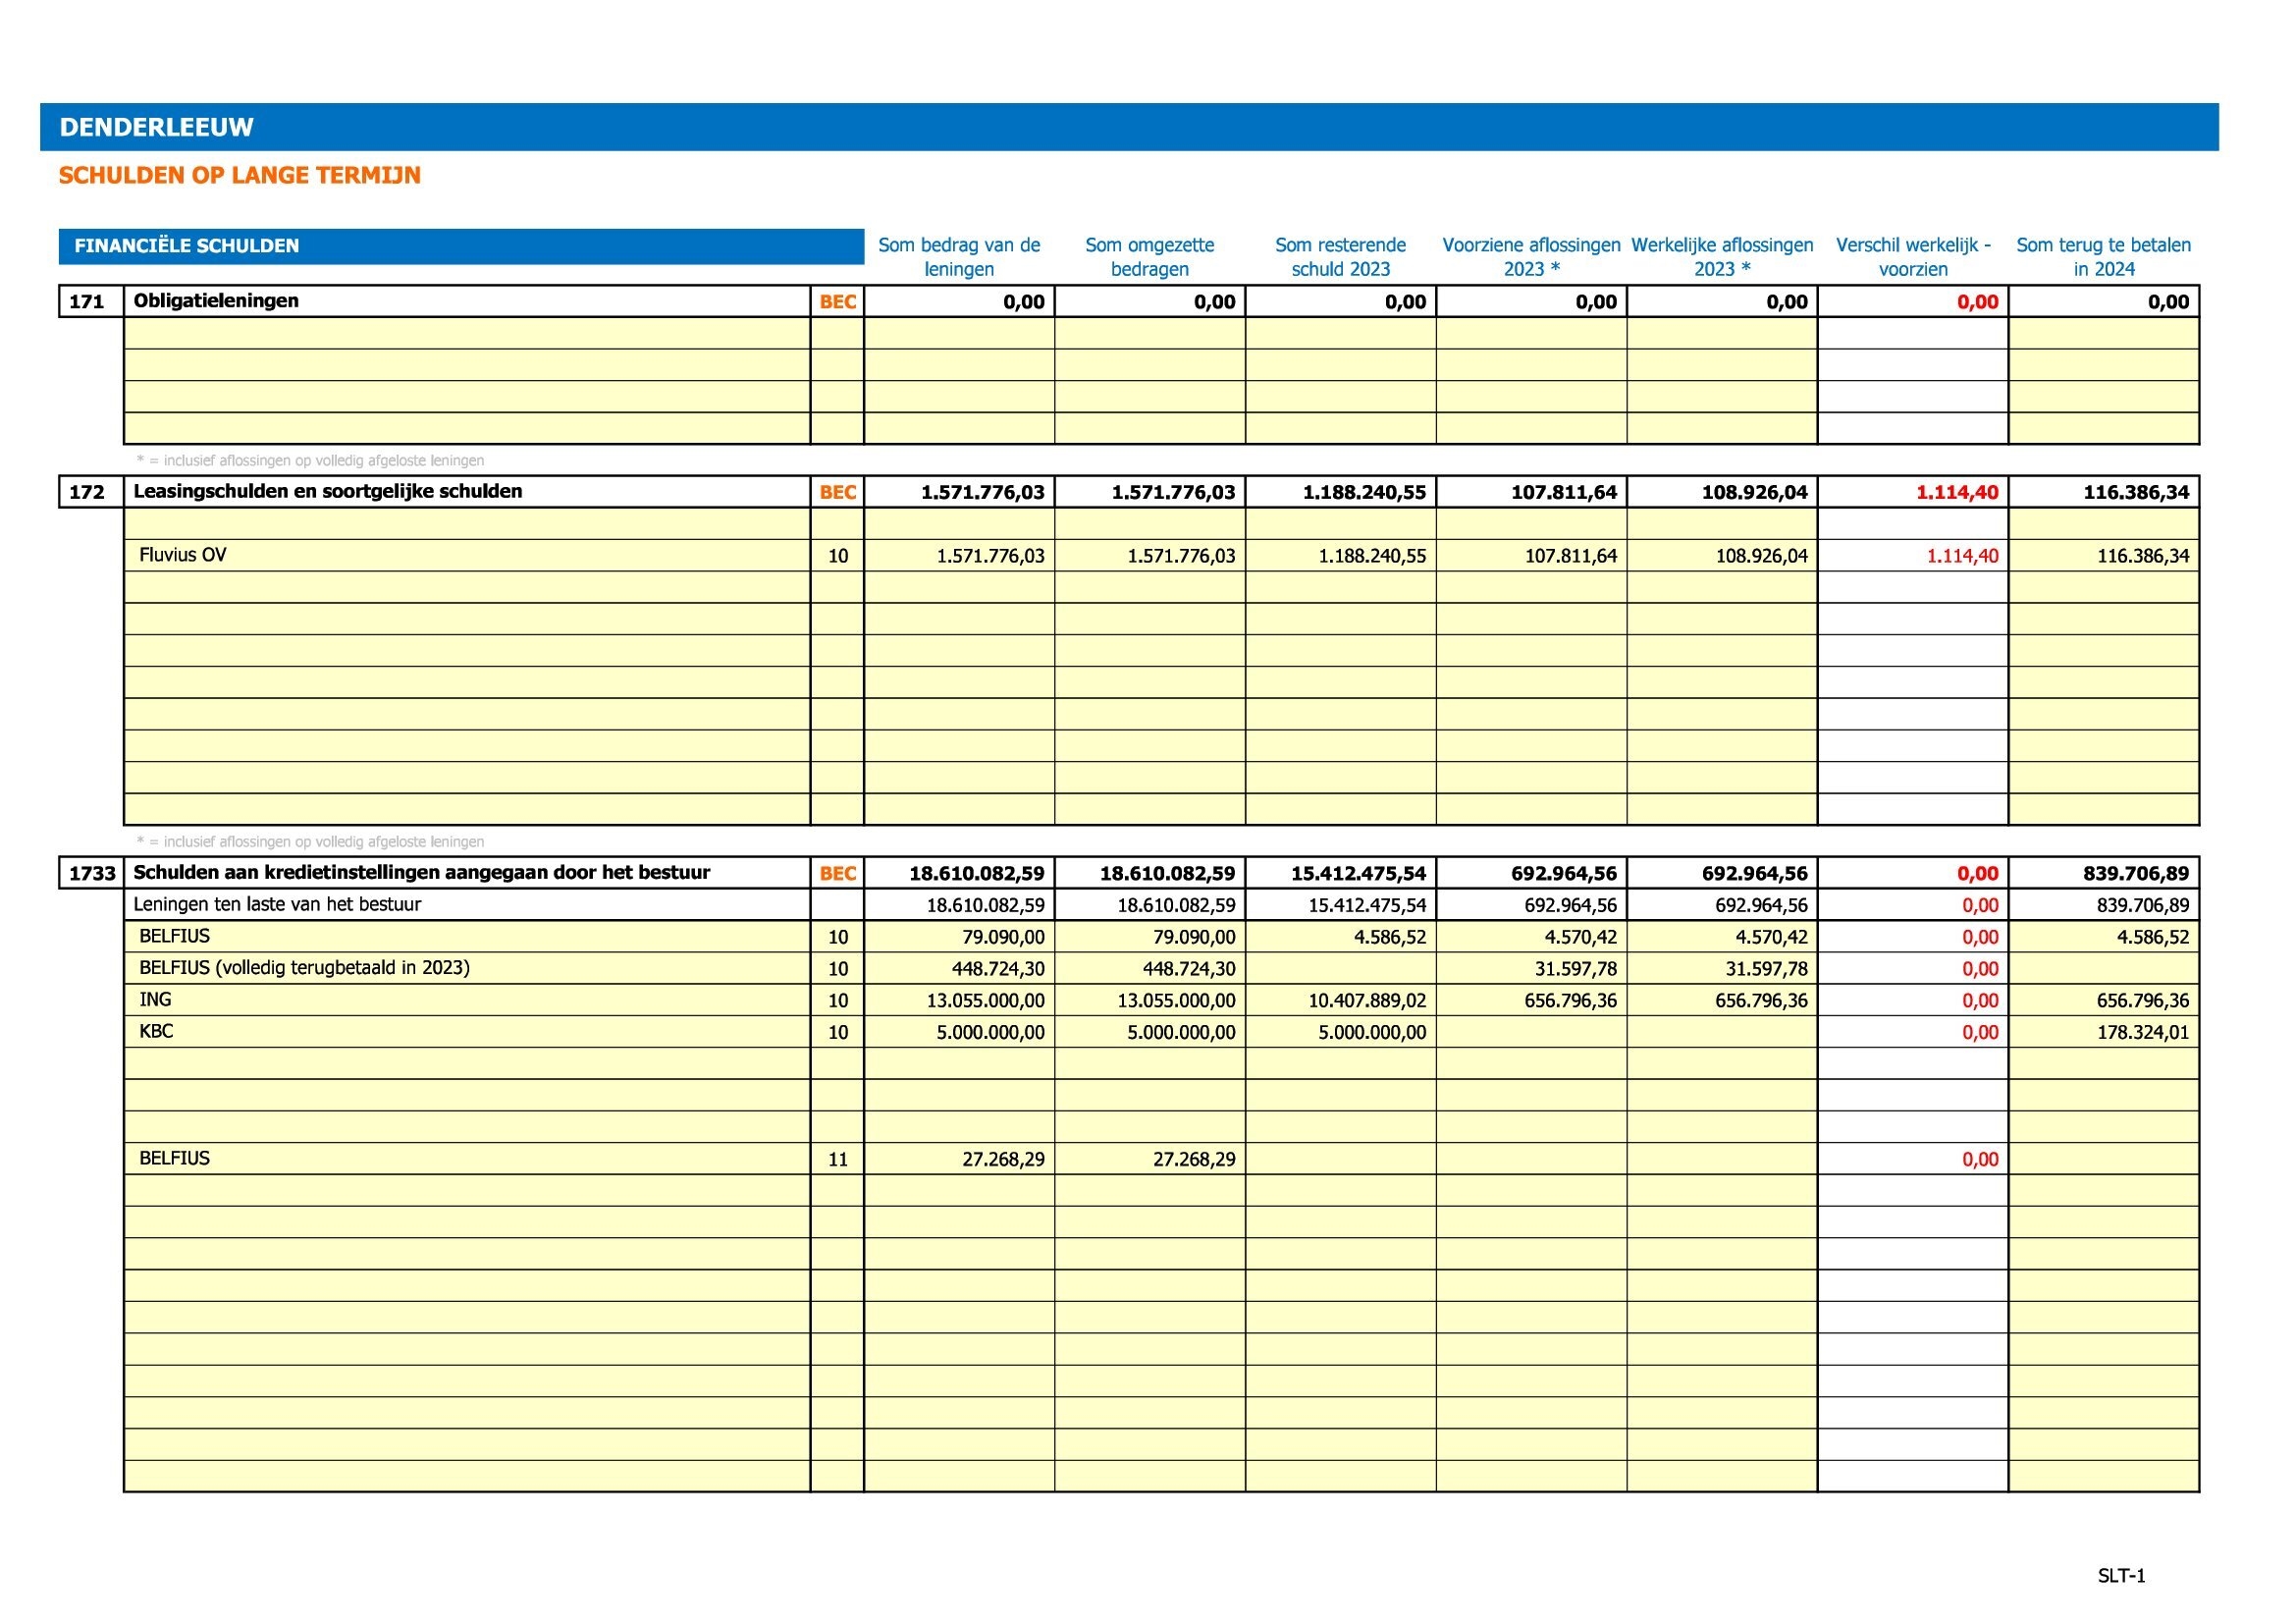Click the DENDERLEEUW title banner
The image size is (2296, 1624).
coord(157,127)
